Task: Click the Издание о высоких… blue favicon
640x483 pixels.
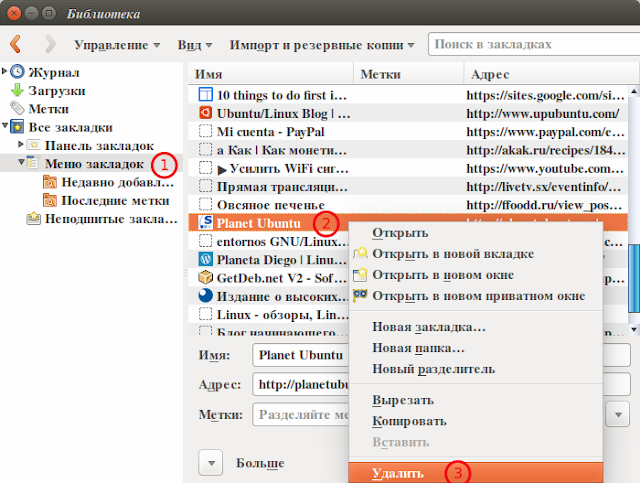Action: [x=205, y=296]
